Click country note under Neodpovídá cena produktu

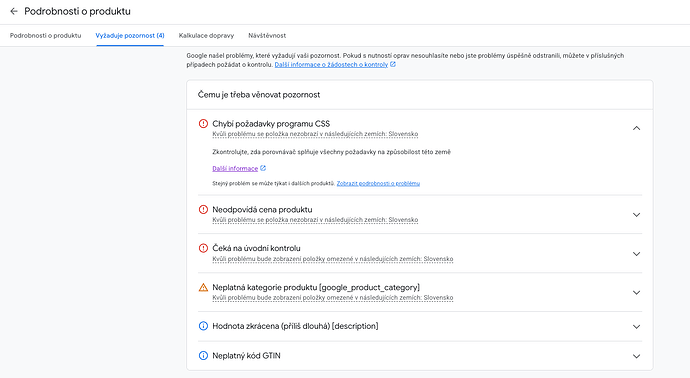(x=315, y=220)
